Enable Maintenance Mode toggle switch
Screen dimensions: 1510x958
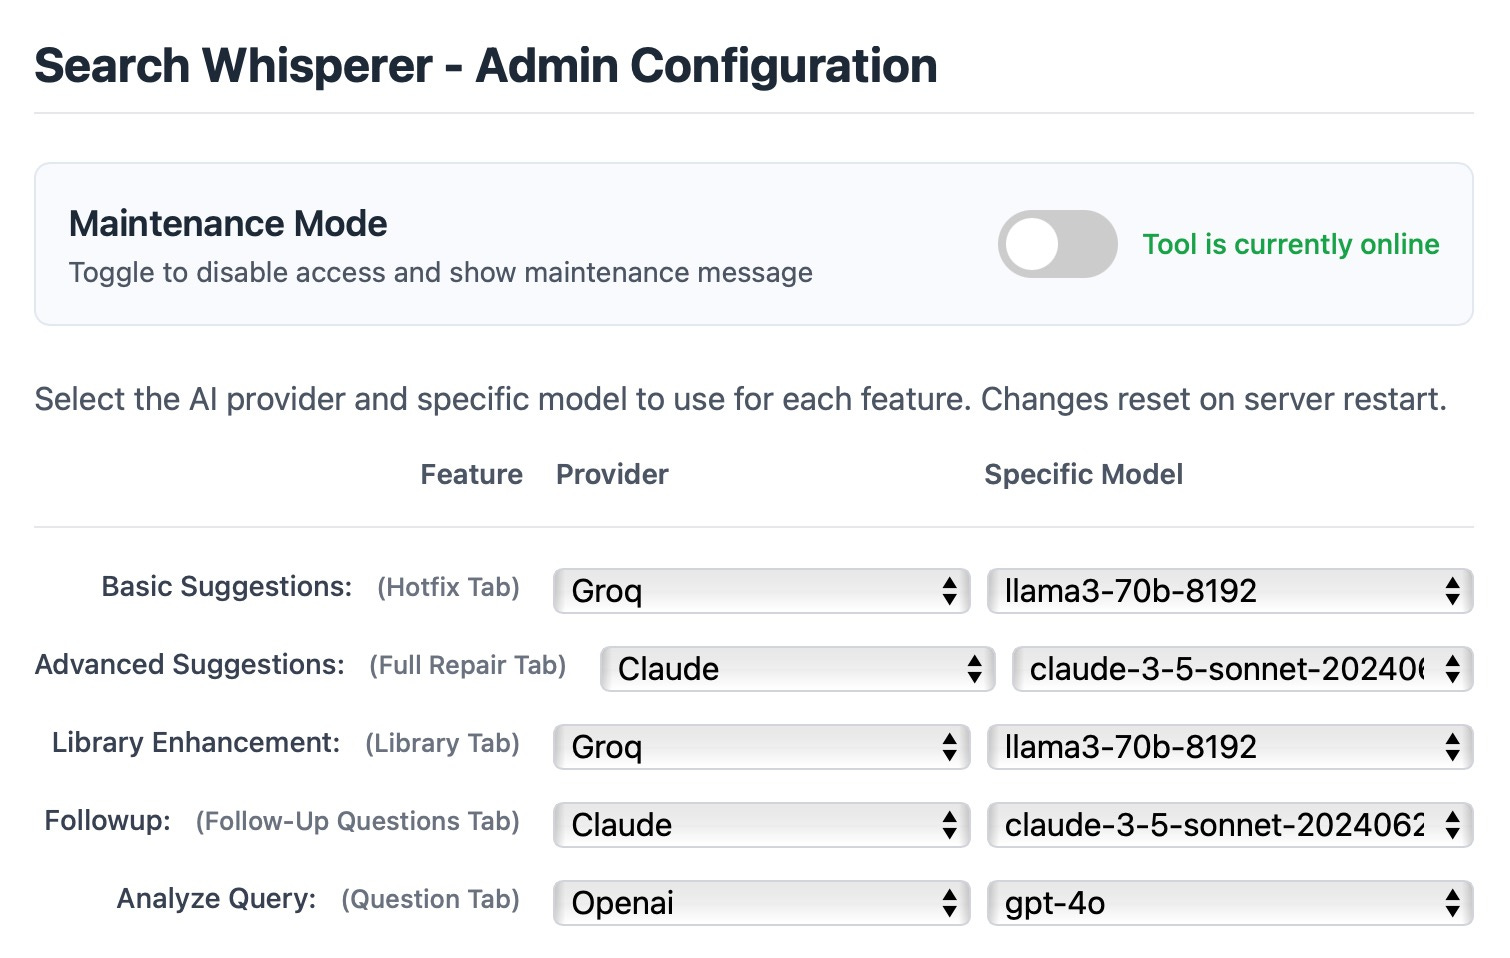click(x=1057, y=244)
